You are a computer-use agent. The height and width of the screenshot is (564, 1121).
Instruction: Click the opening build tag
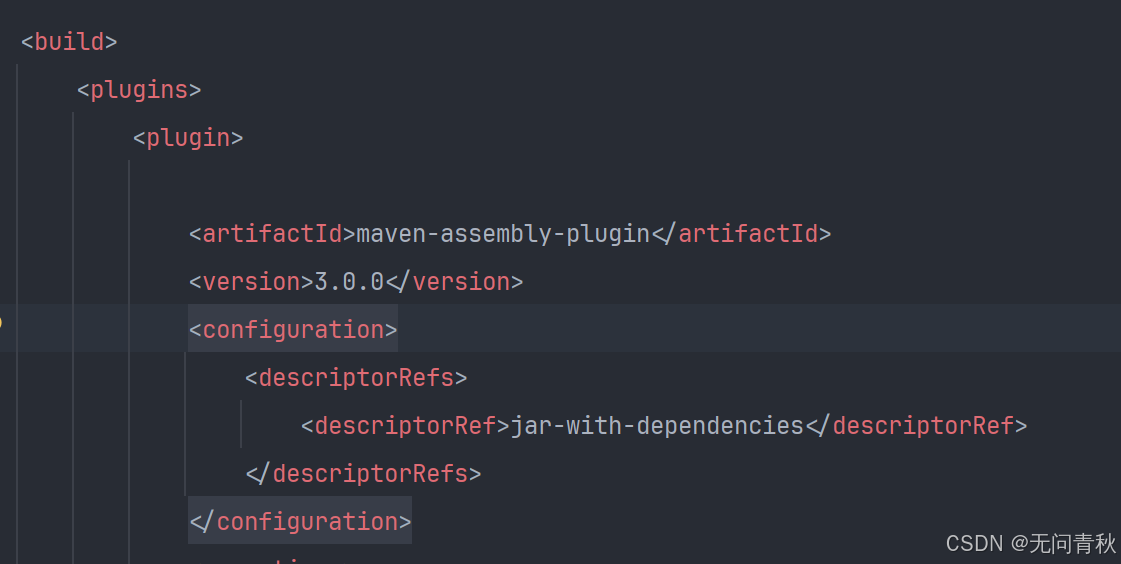(69, 42)
